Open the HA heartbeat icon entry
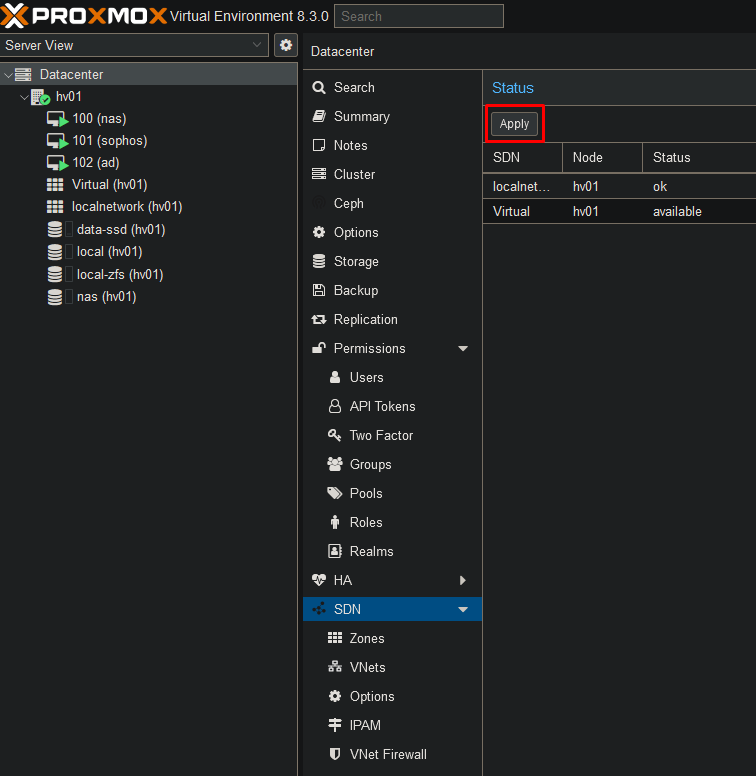Viewport: 756px width, 776px height. pyautogui.click(x=319, y=581)
